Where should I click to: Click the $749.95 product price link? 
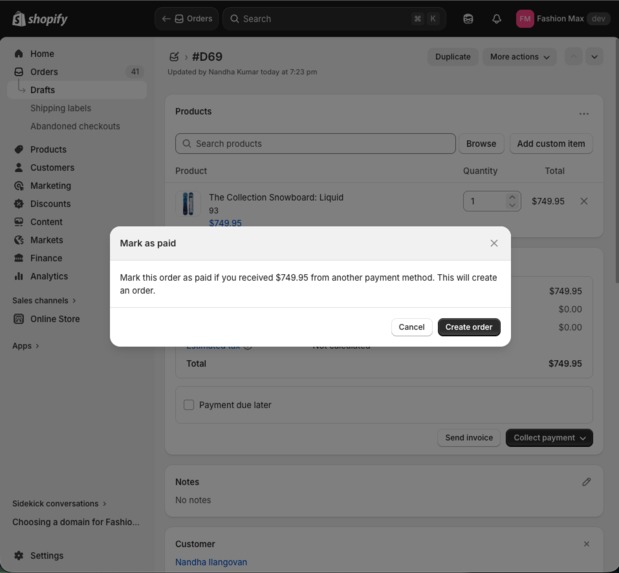225,223
